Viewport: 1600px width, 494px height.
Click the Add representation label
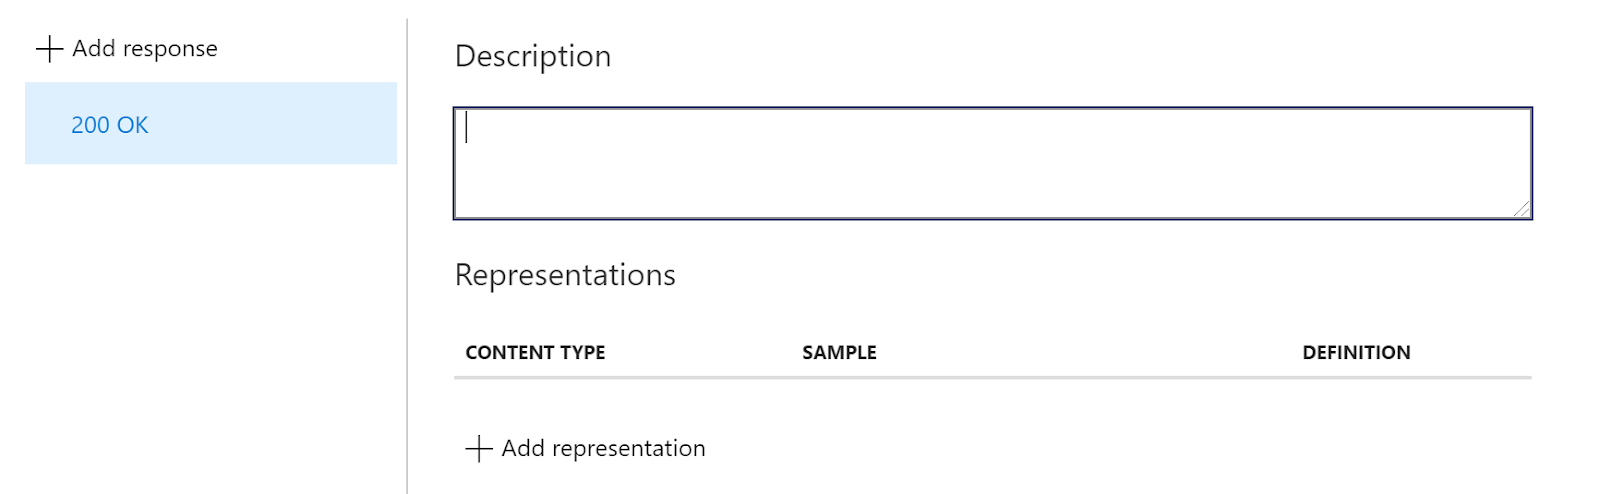pos(603,449)
